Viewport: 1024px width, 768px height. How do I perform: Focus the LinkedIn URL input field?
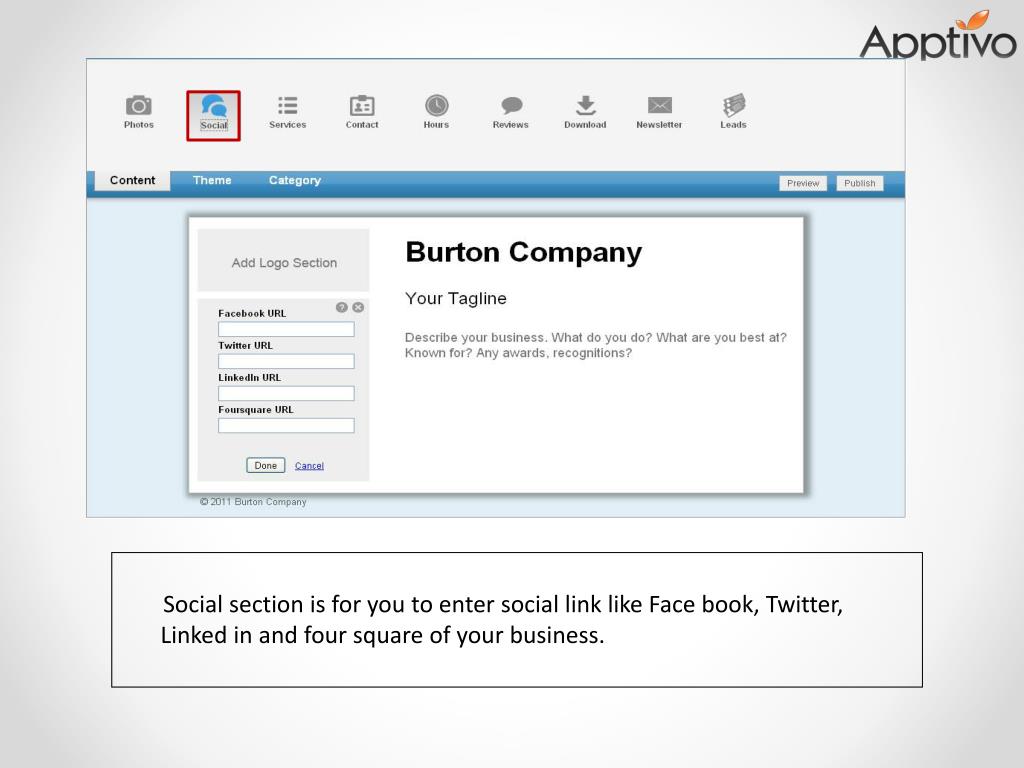(286, 393)
